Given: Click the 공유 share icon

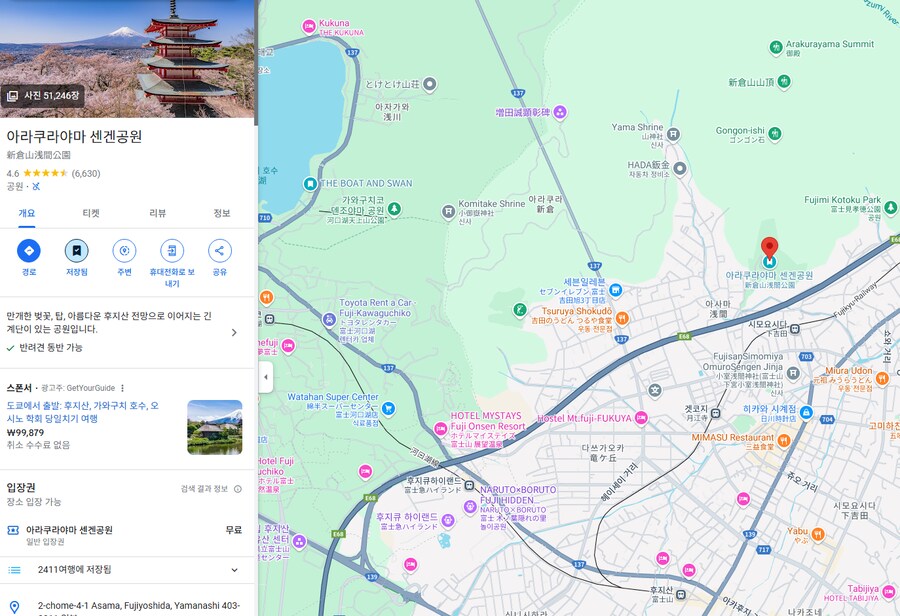Looking at the screenshot, I should (222, 253).
